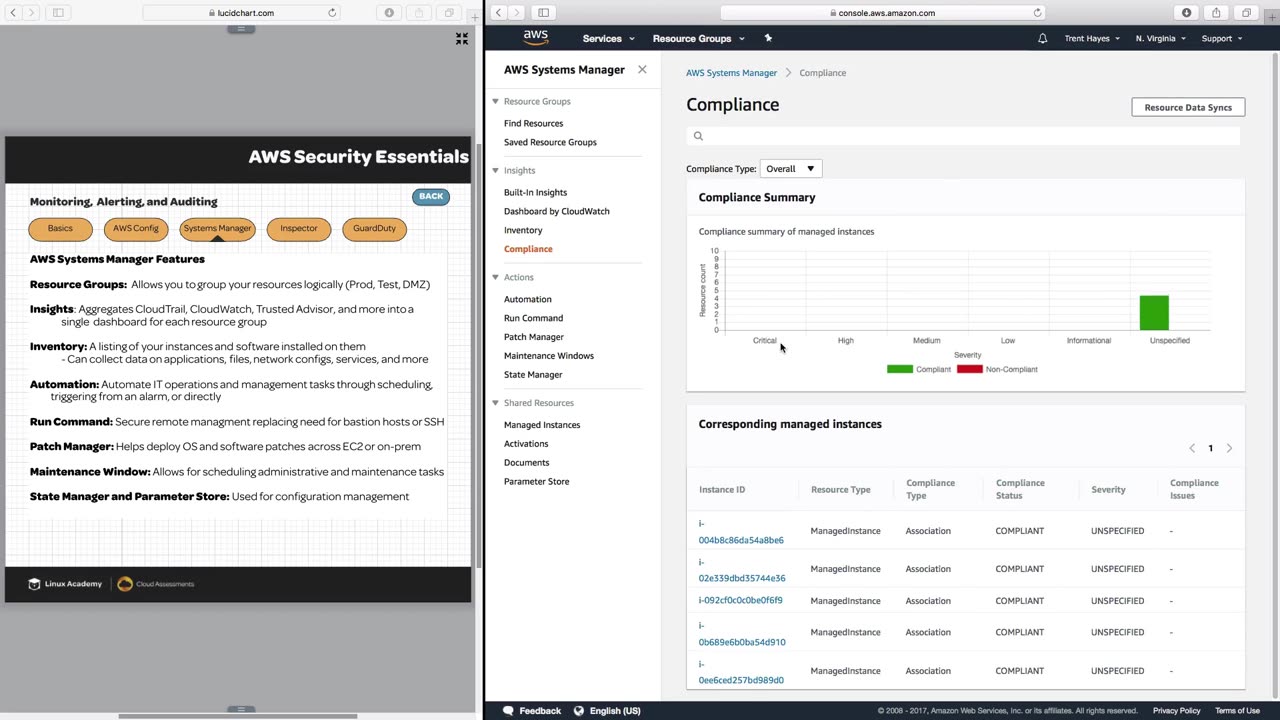This screenshot has width=1280, height=720.
Task: Exit fullscreen on the Lucidchart presentation
Action: click(x=462, y=38)
